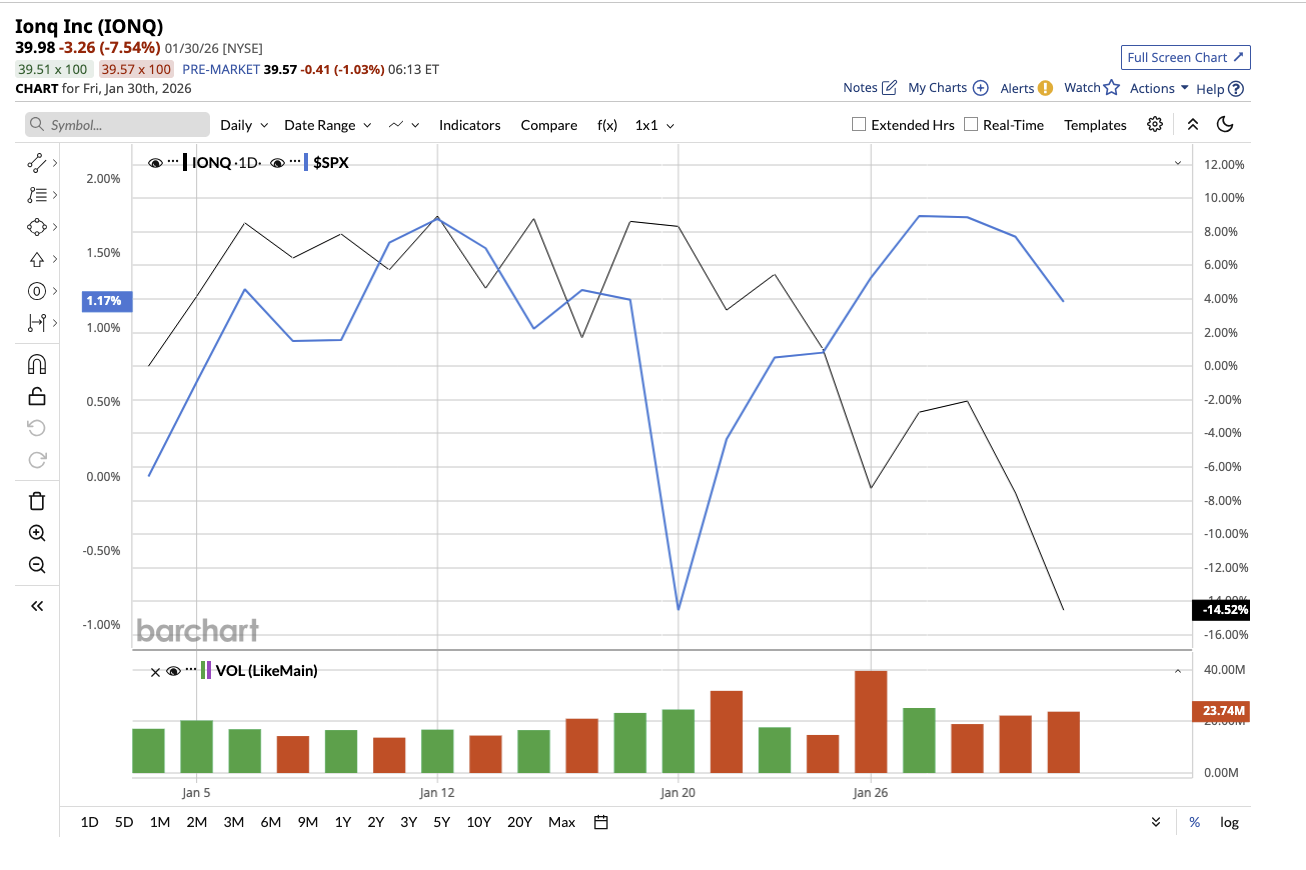The image size is (1306, 870).
Task: Open the 1x1 grid layout dropdown
Action: click(x=655, y=125)
